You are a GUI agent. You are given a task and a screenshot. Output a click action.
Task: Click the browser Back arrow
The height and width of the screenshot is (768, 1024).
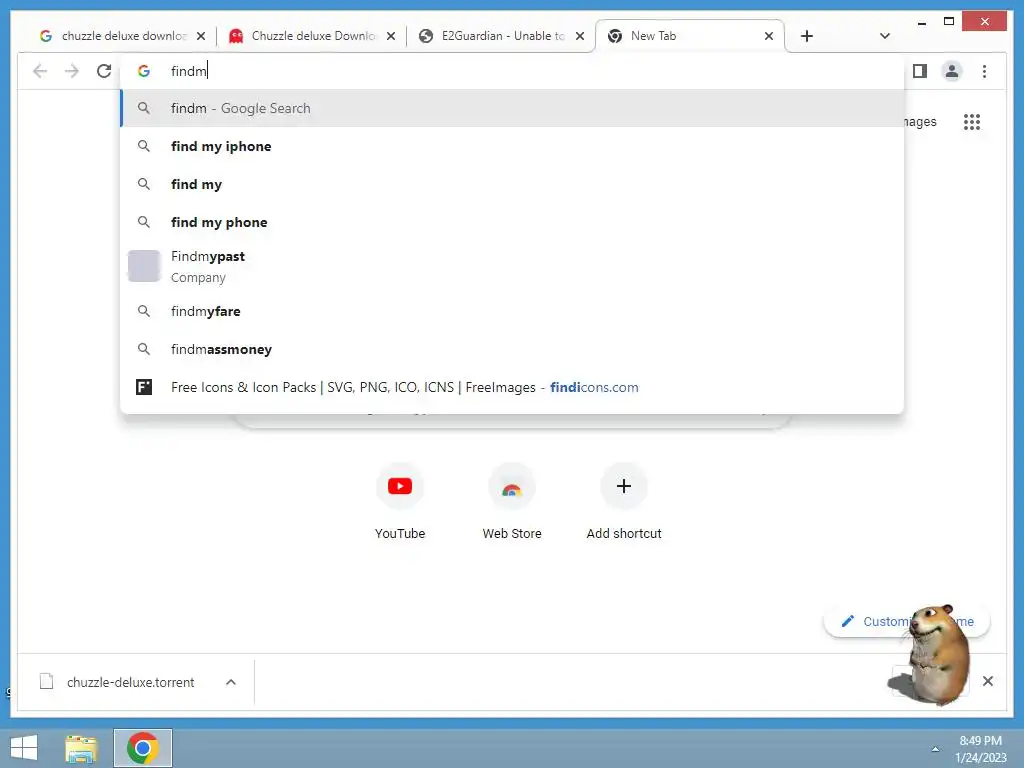(x=40, y=71)
